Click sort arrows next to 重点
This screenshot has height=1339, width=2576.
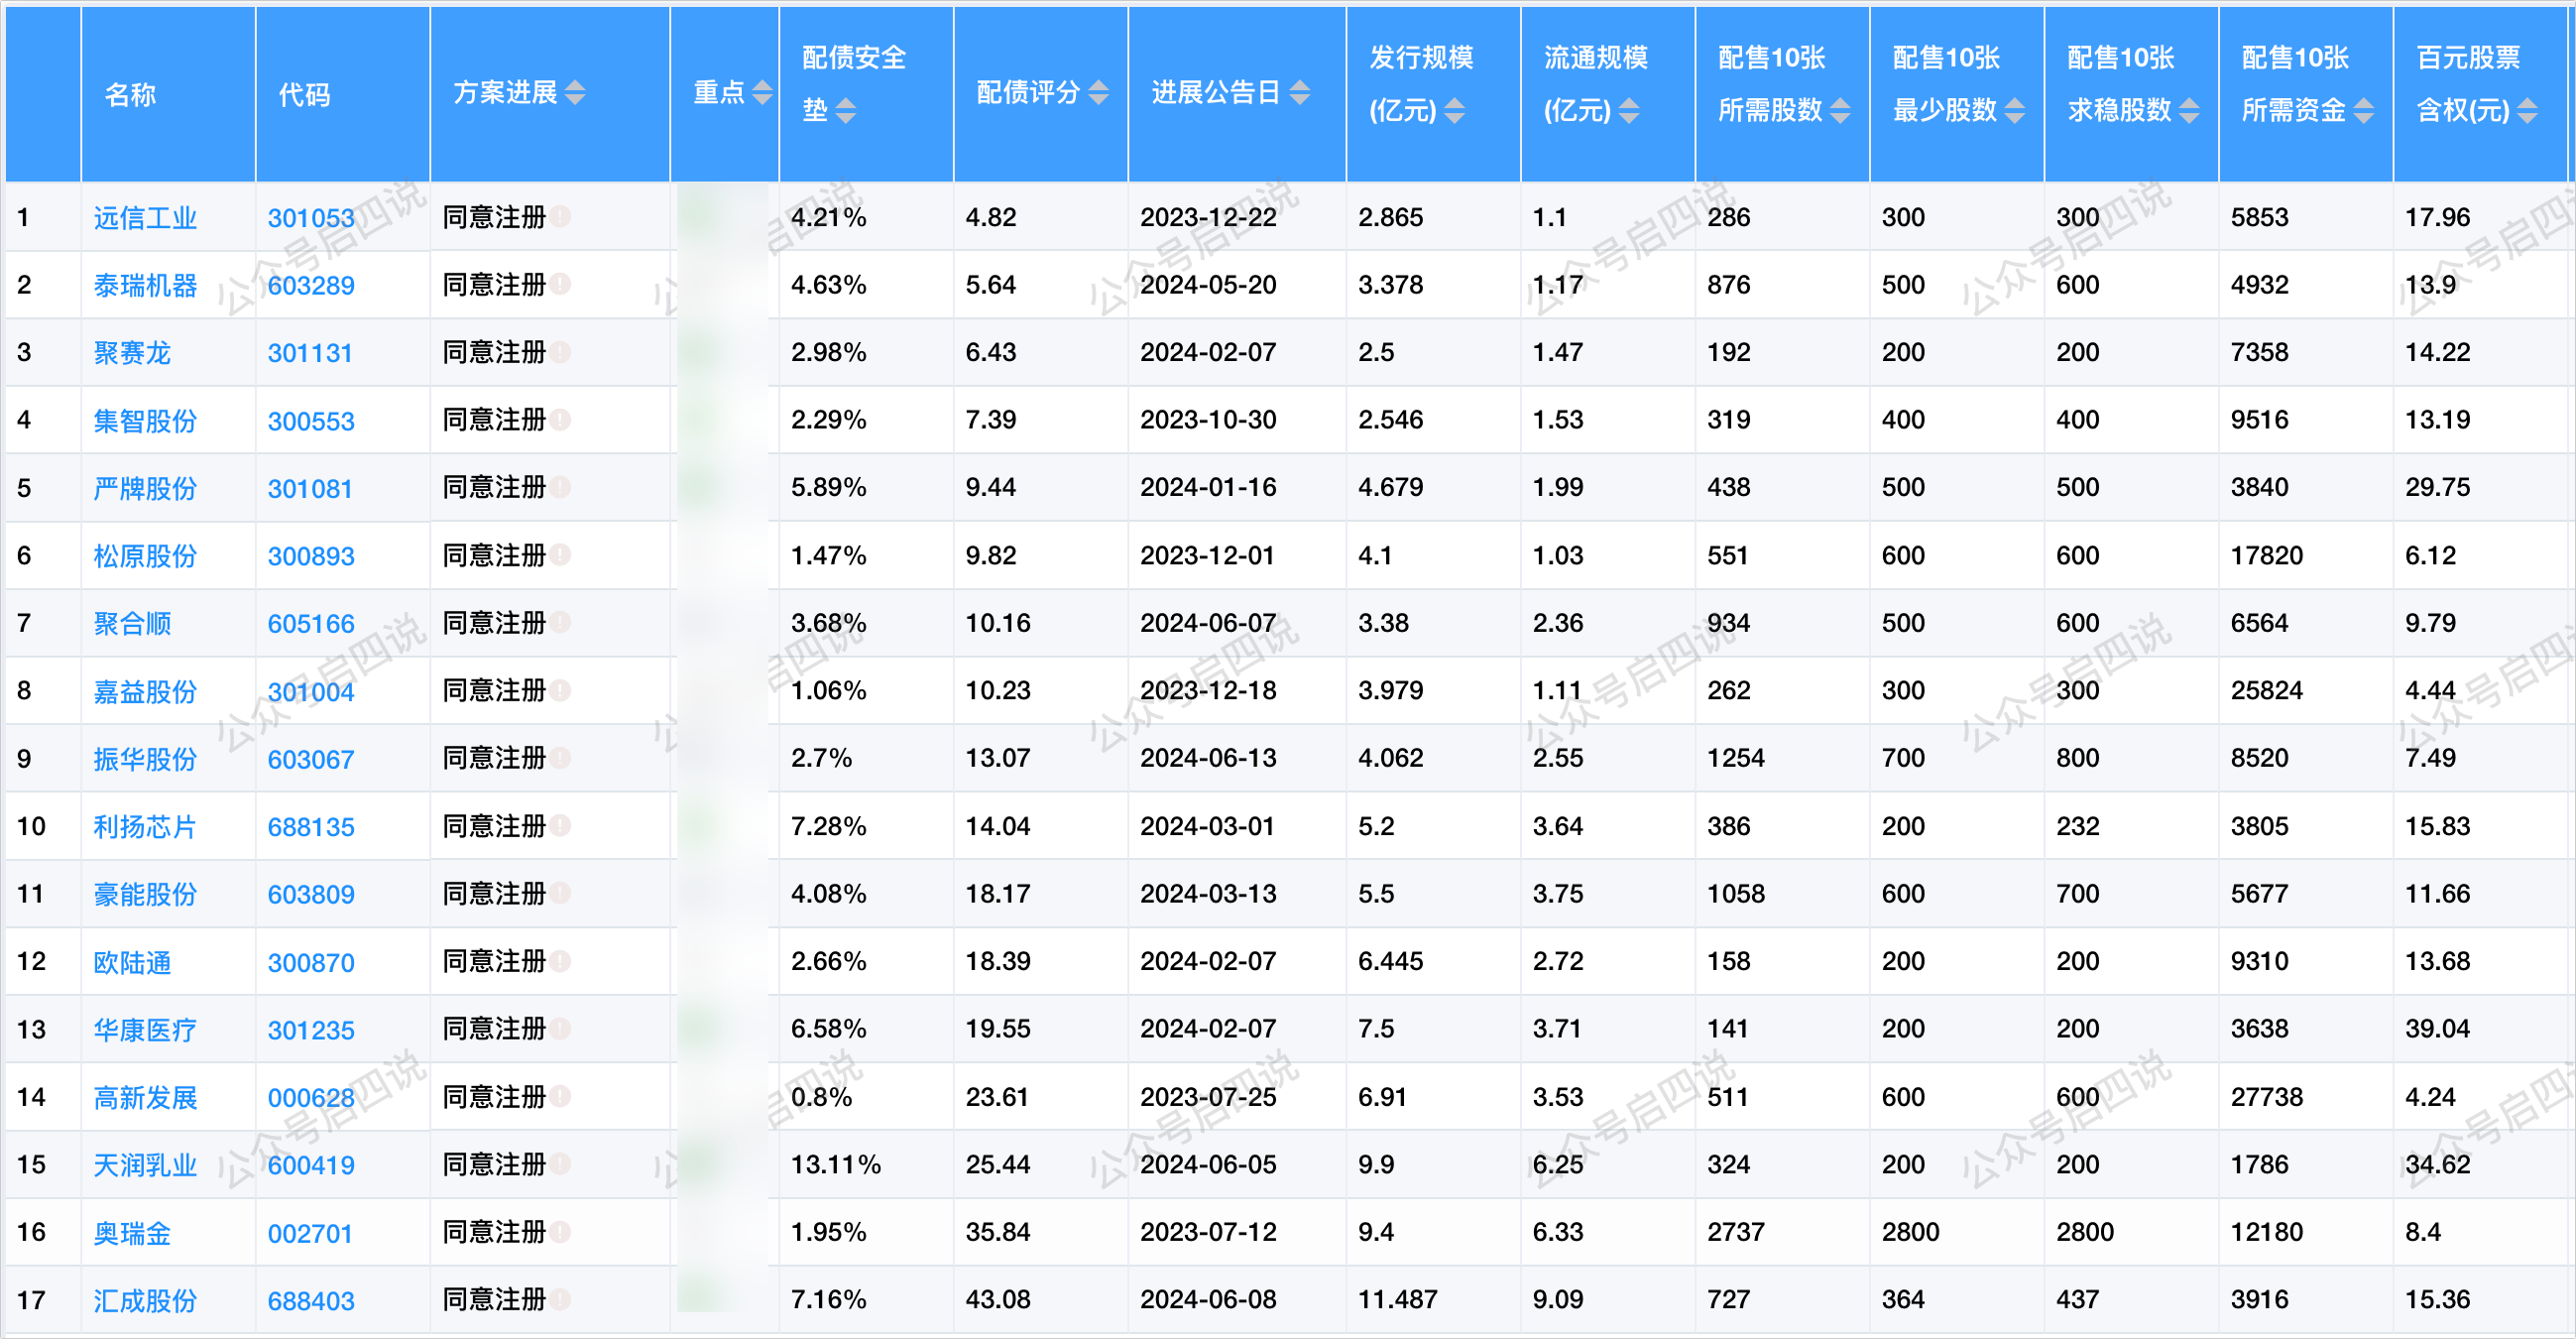tap(762, 93)
